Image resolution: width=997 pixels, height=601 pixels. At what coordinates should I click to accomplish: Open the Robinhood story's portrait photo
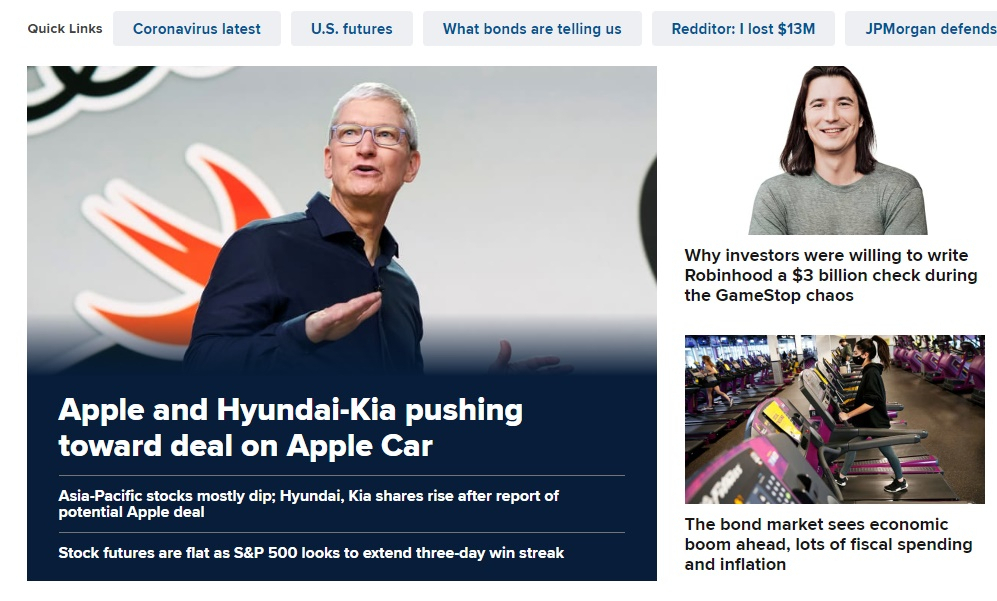tap(835, 150)
